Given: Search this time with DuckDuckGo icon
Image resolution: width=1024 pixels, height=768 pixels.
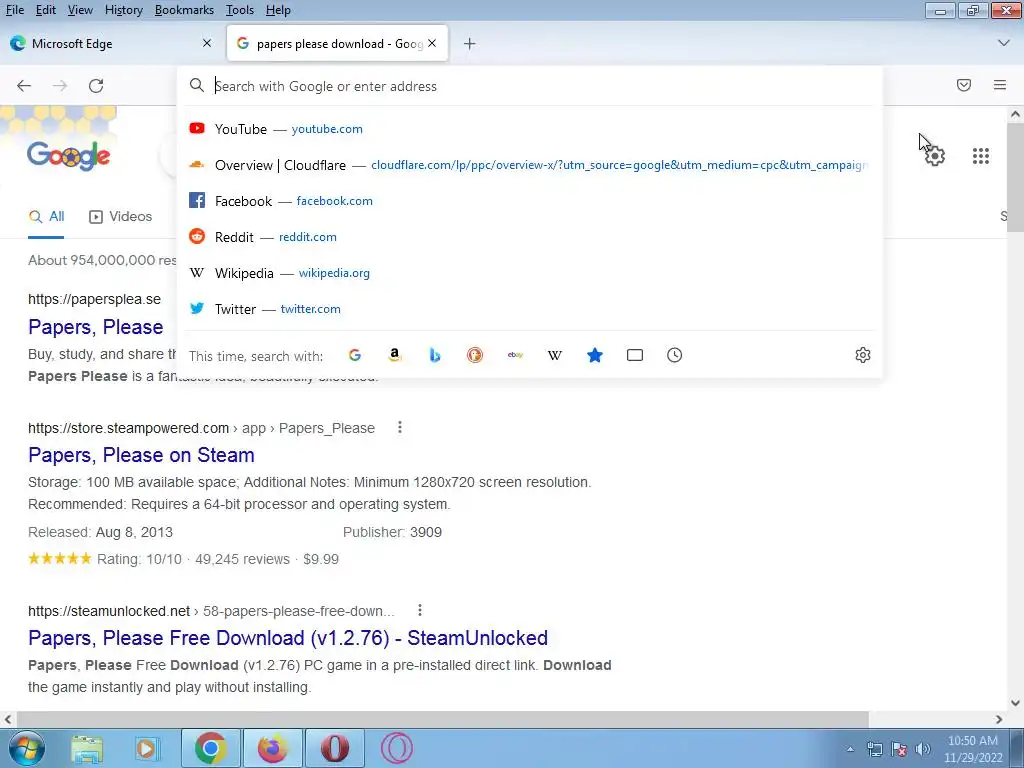Looking at the screenshot, I should pos(475,355).
